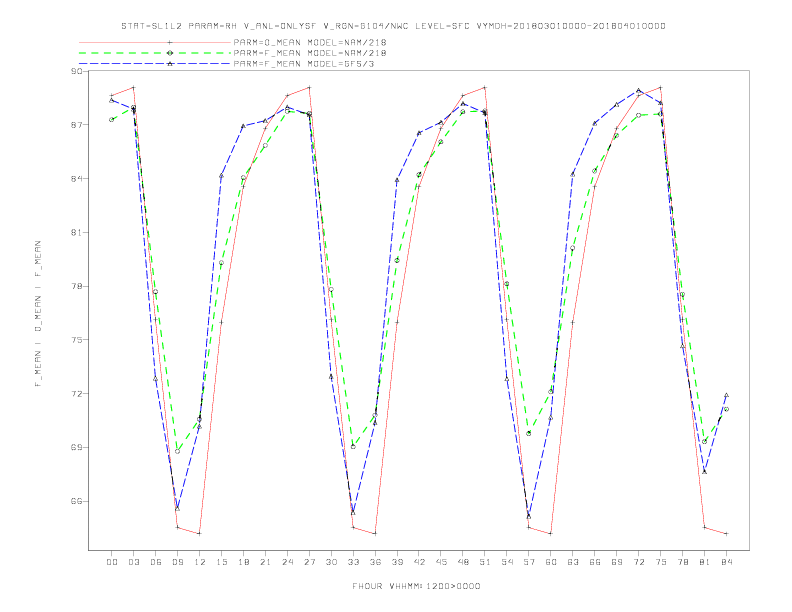This screenshot has height=612, width=792.
Task: Click x-axis forecast hour label 33
Action: click(x=353, y=562)
